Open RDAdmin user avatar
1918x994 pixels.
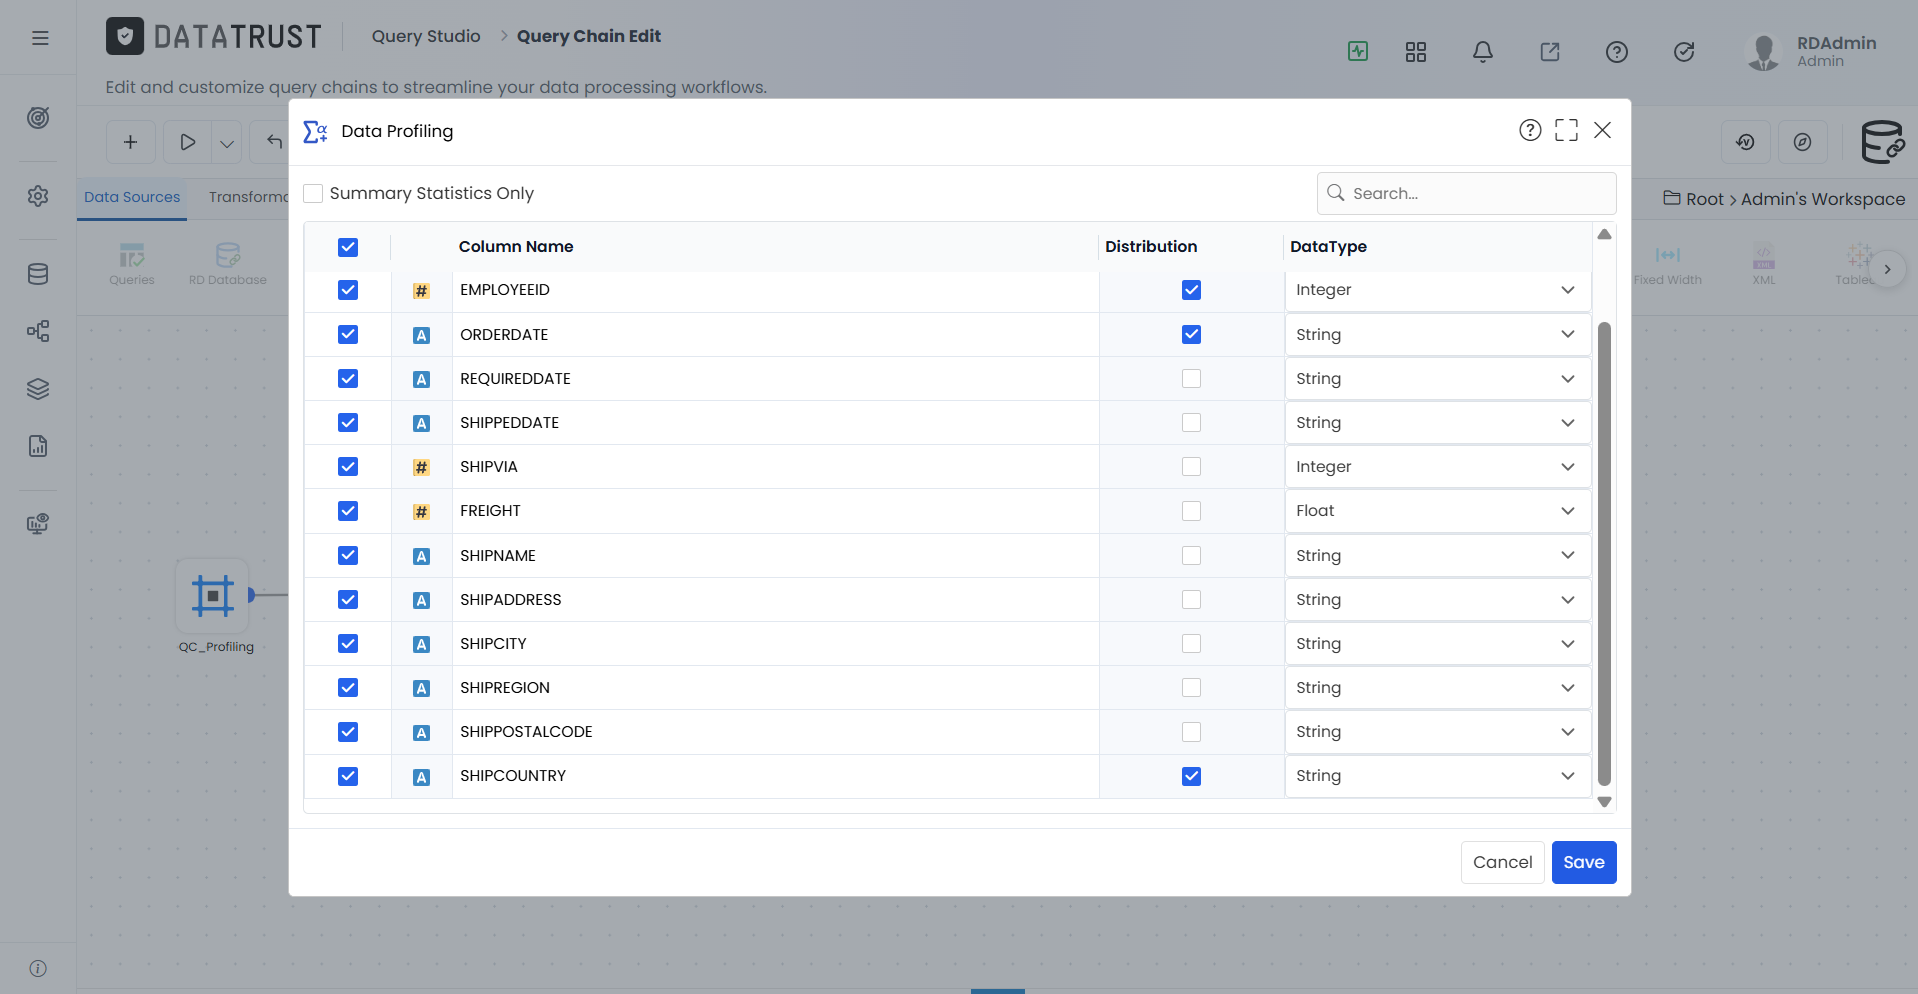pyautogui.click(x=1763, y=52)
